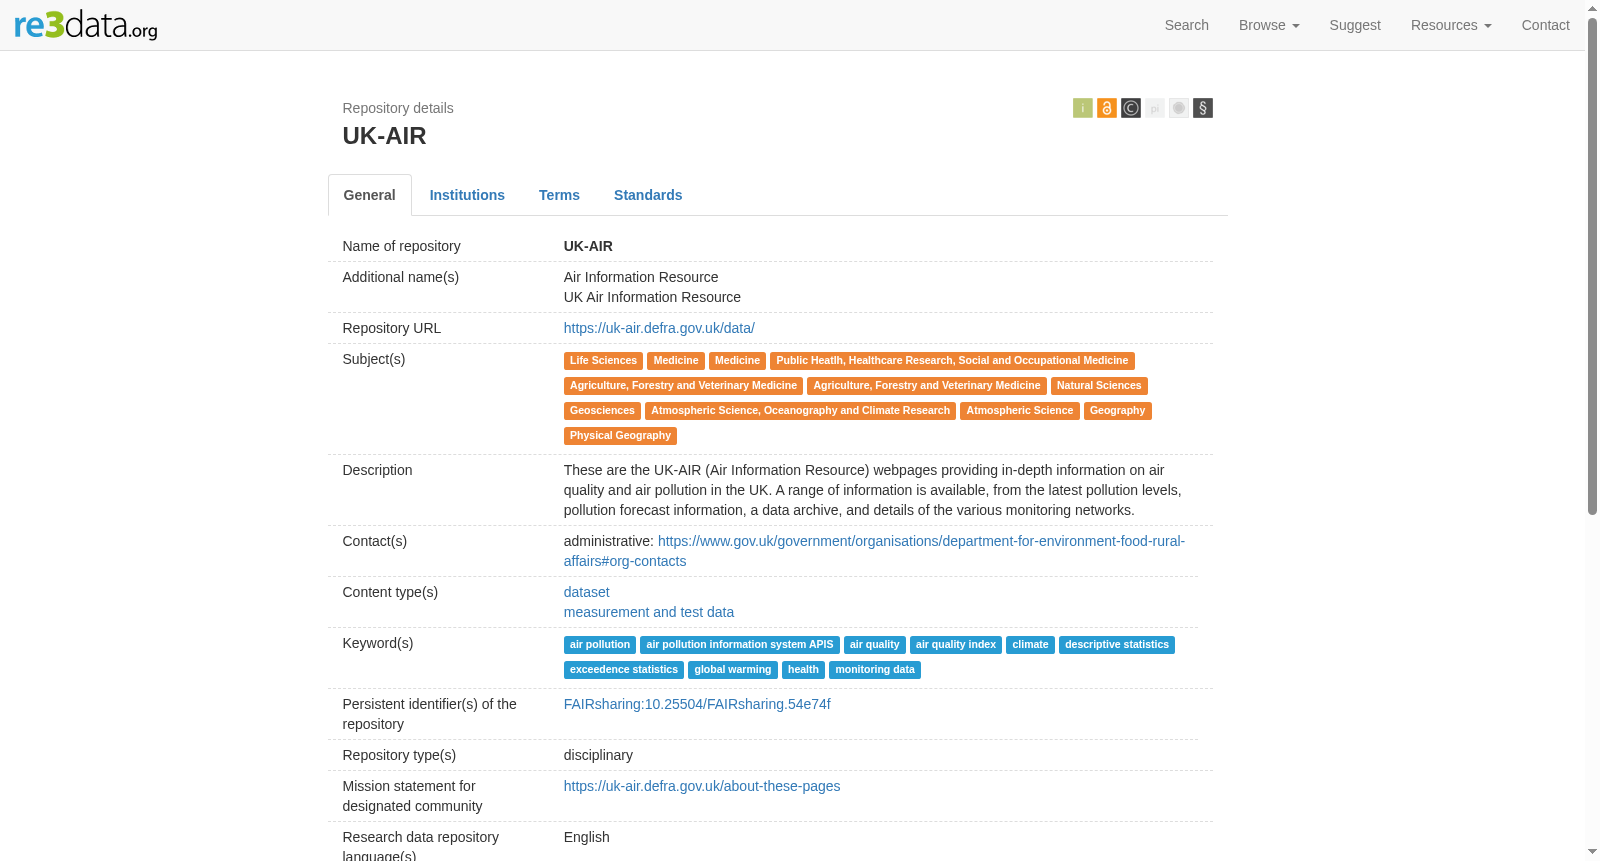Select the General tab
1600x861 pixels.
point(370,195)
